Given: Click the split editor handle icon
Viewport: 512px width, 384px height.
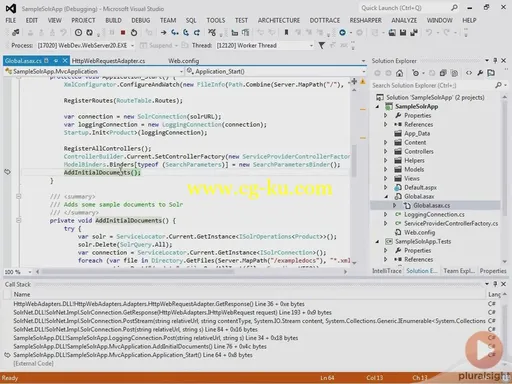Looking at the screenshot, I should pyautogui.click(x=354, y=81).
